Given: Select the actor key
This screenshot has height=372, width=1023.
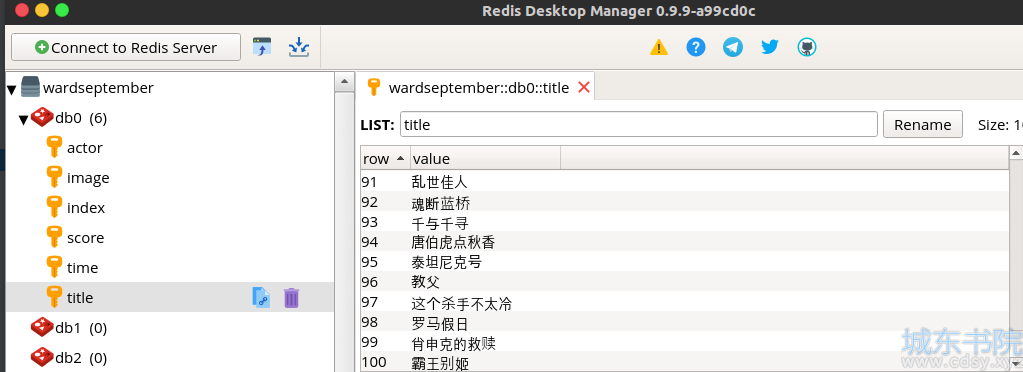Looking at the screenshot, I should click(x=85, y=148).
